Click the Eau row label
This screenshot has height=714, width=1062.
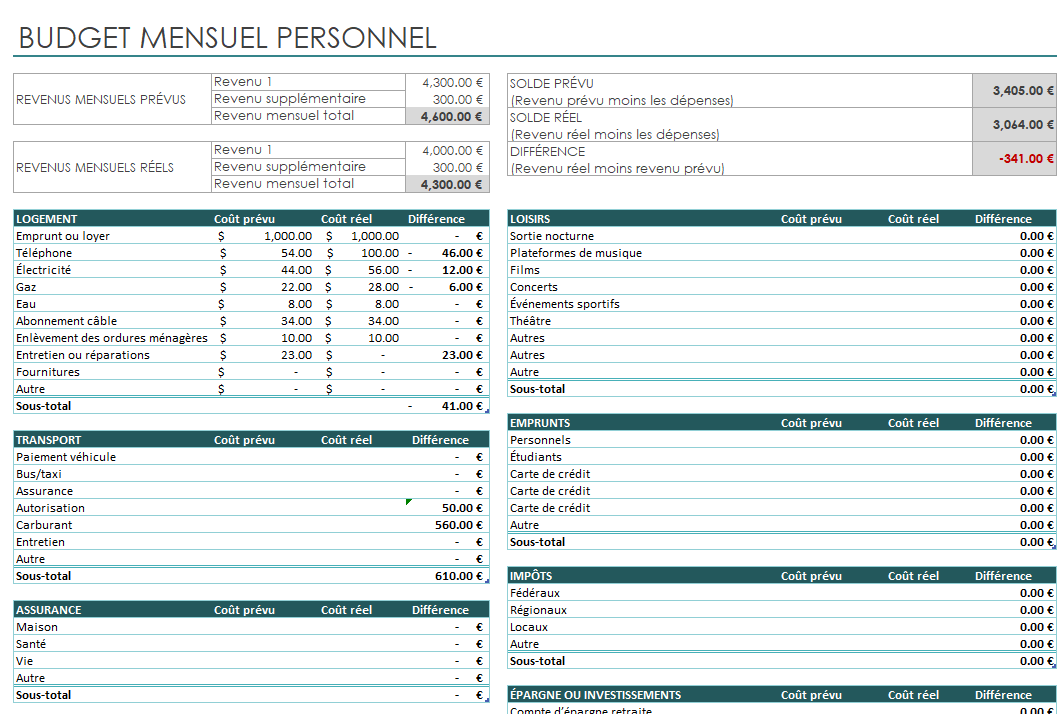(26, 304)
